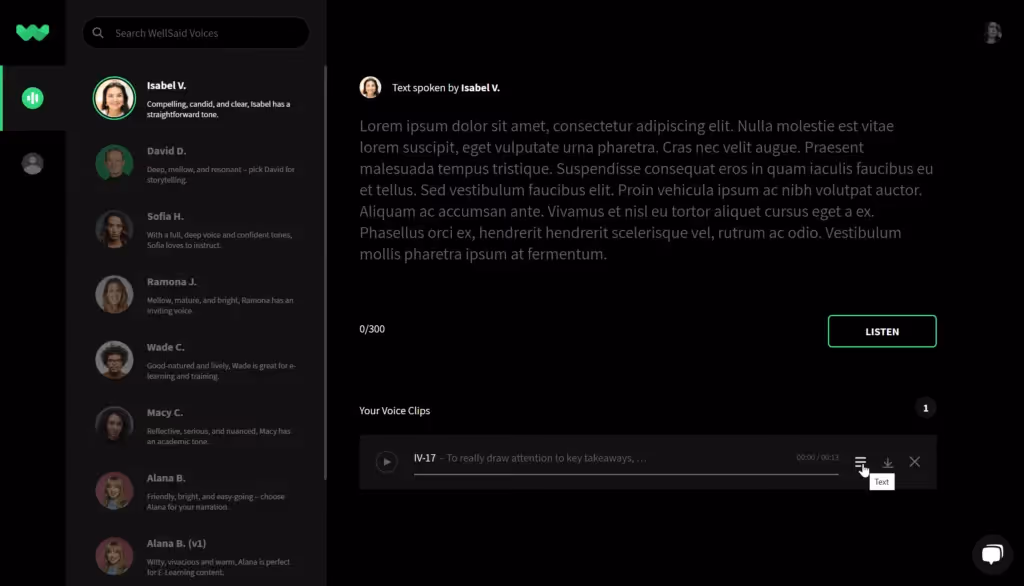Viewport: 1024px width, 586px height.
Task: Click the "Your Voice Clips" heading
Action: [394, 411]
